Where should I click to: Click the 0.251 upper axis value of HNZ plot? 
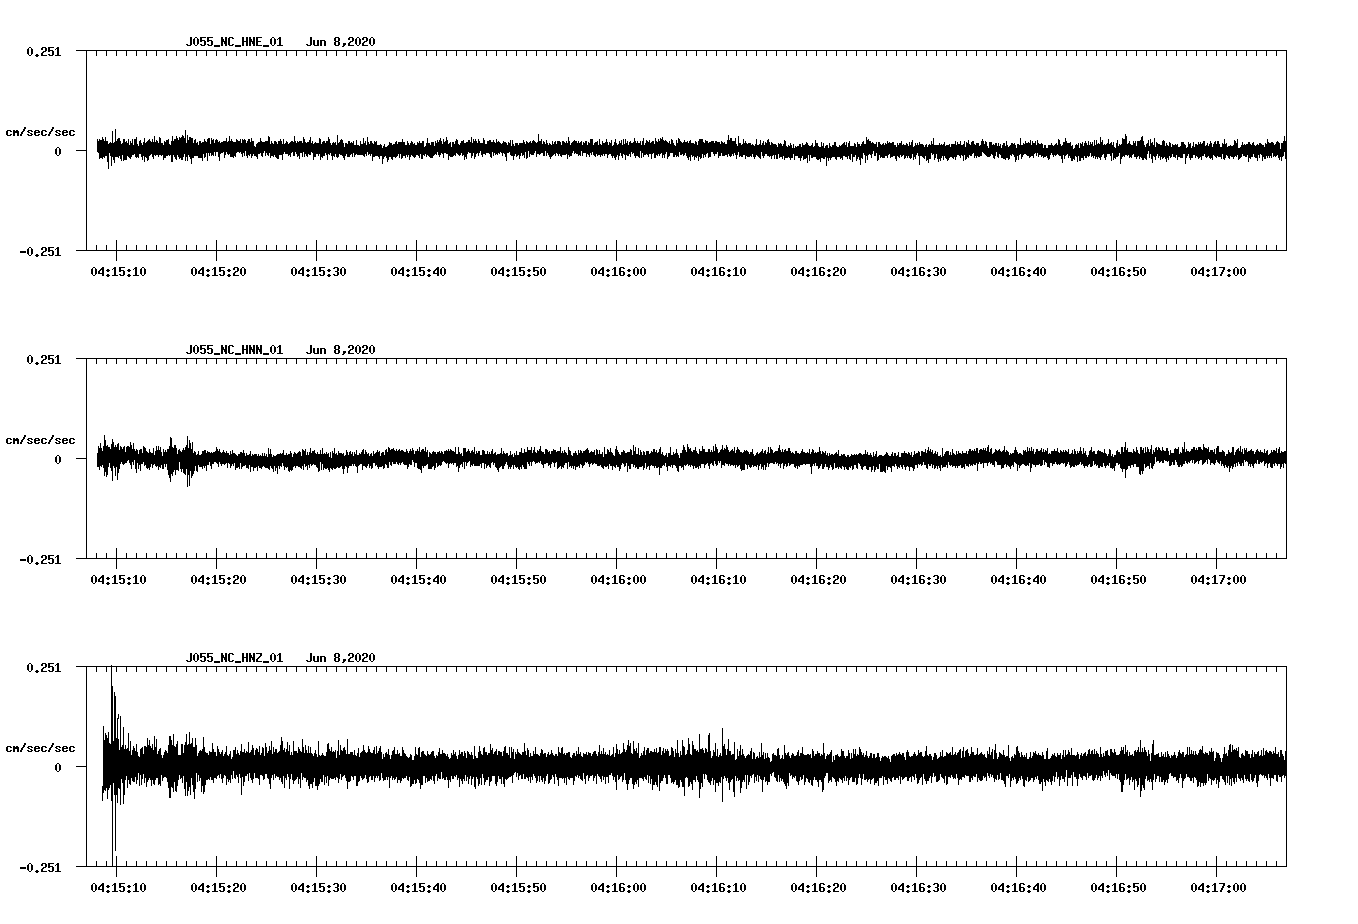click(43, 667)
